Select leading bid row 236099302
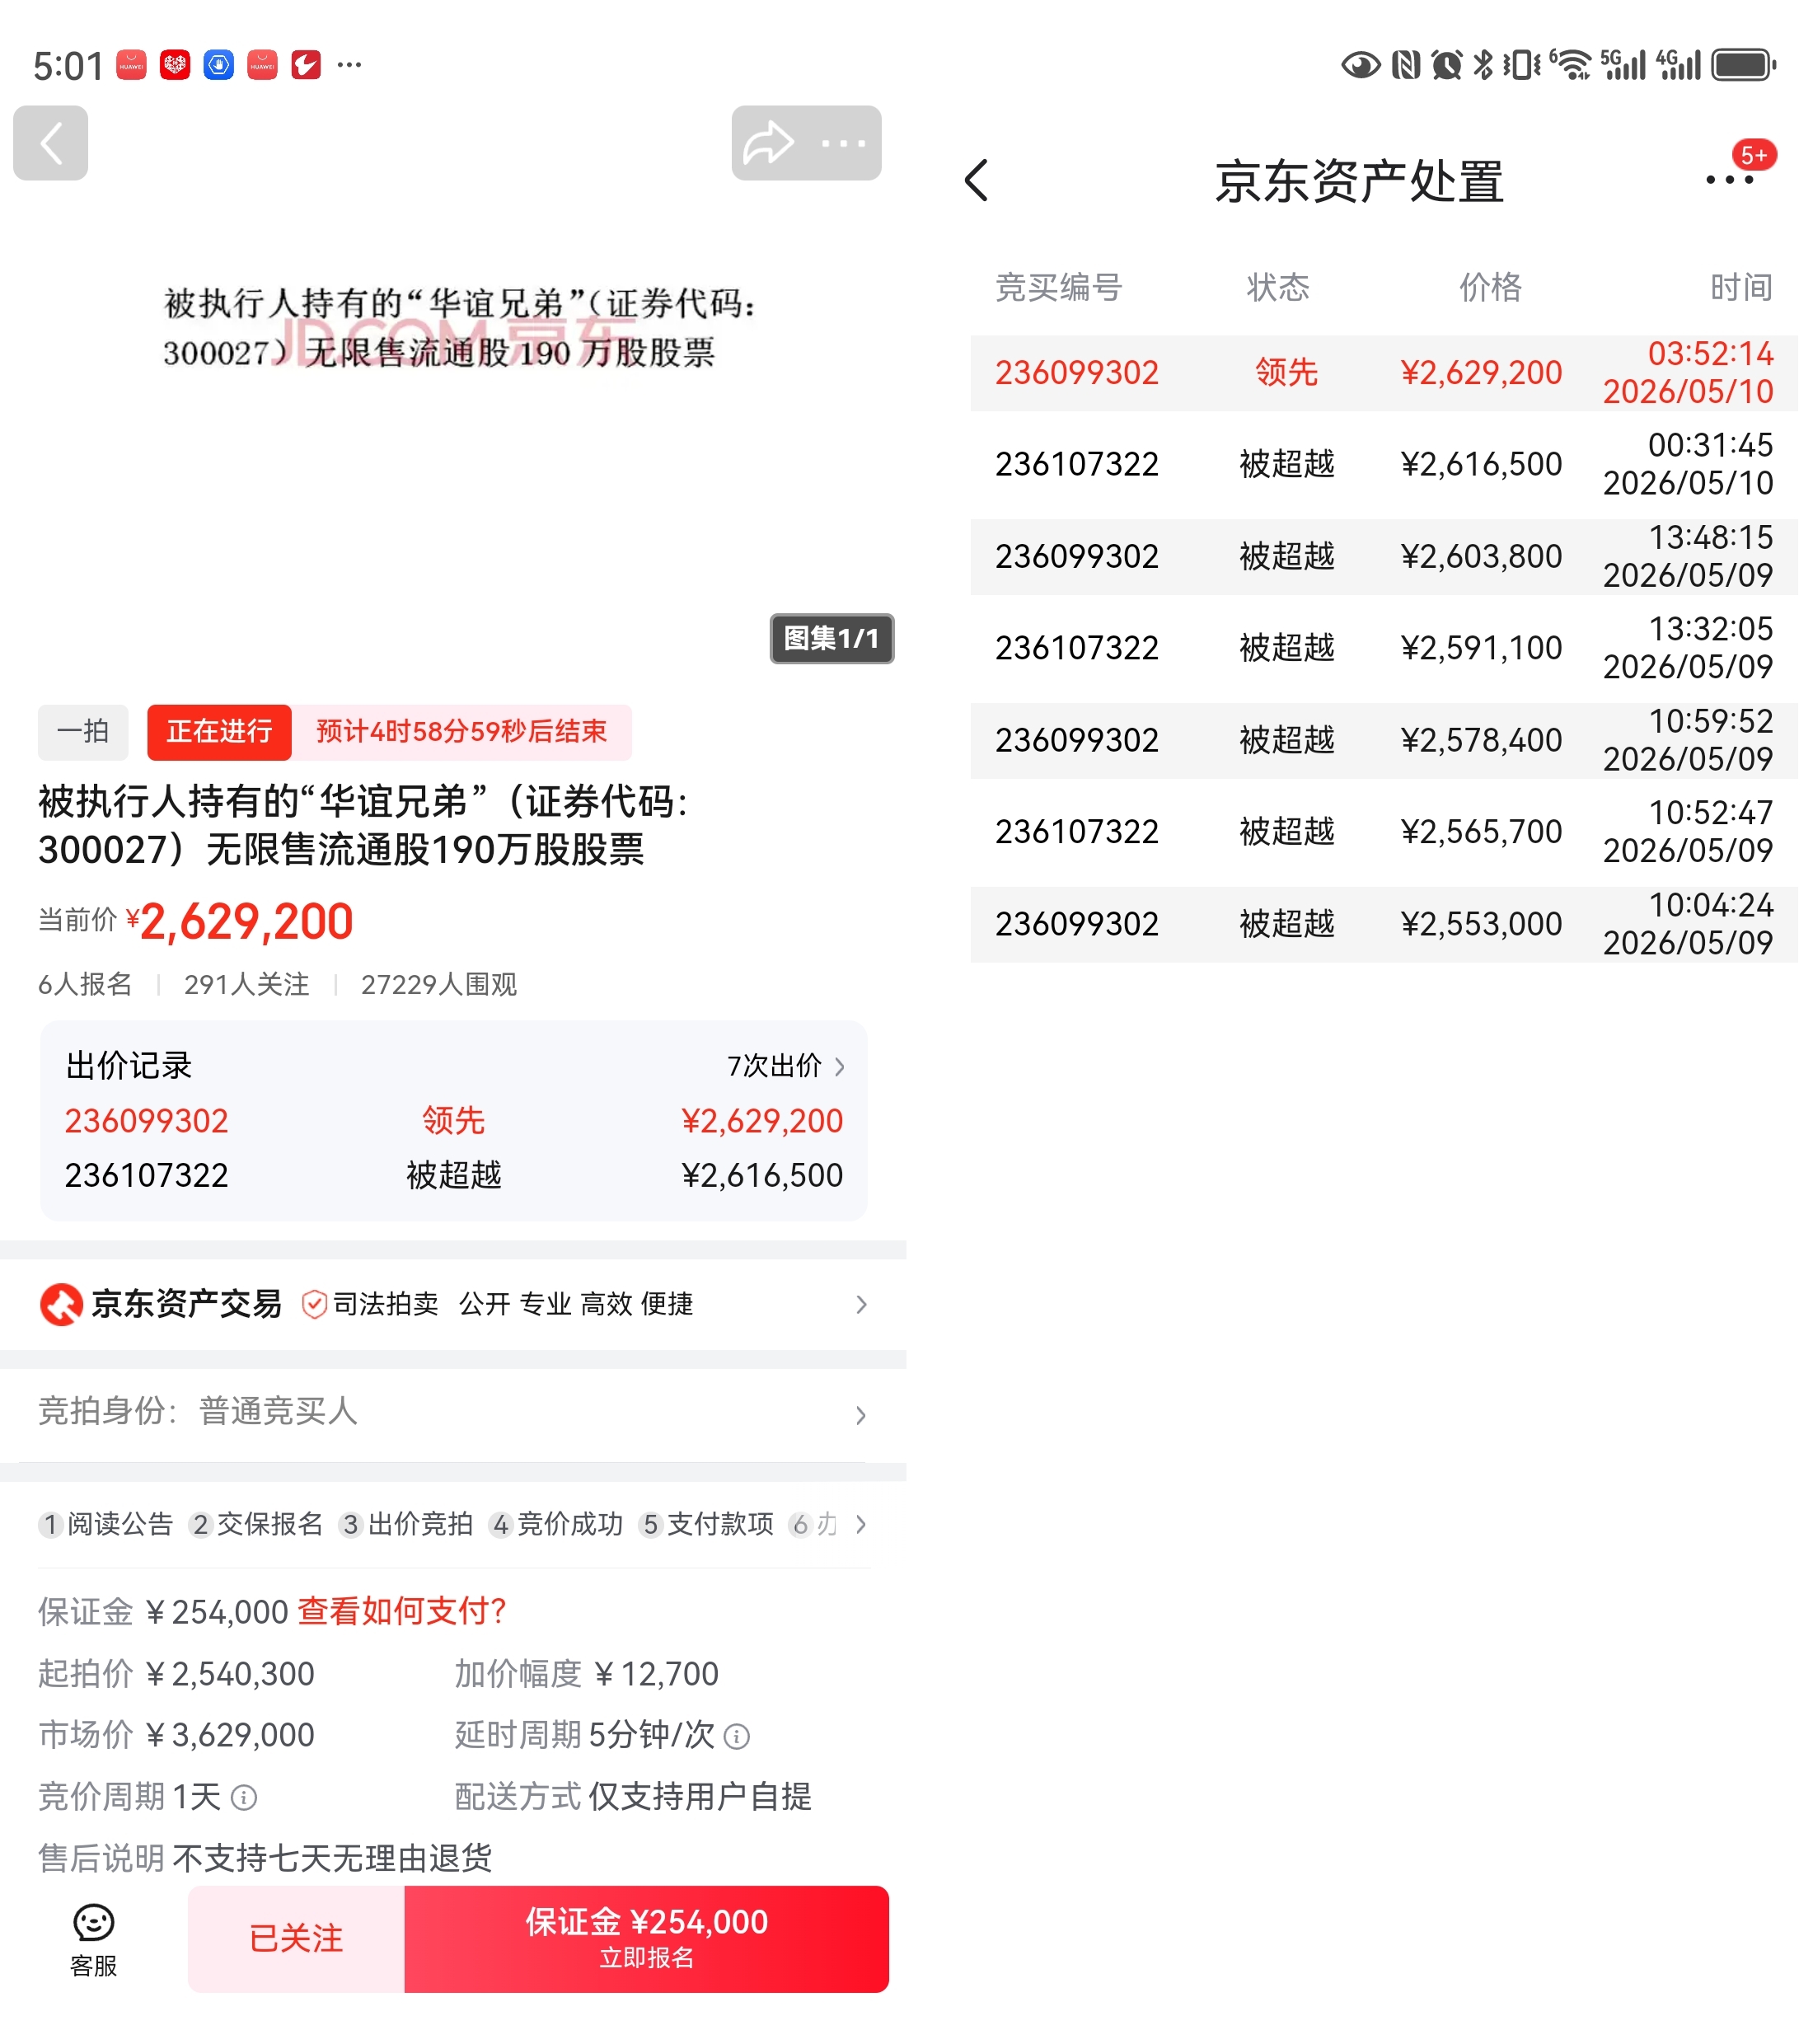This screenshot has height=2044, width=1813. [1383, 372]
